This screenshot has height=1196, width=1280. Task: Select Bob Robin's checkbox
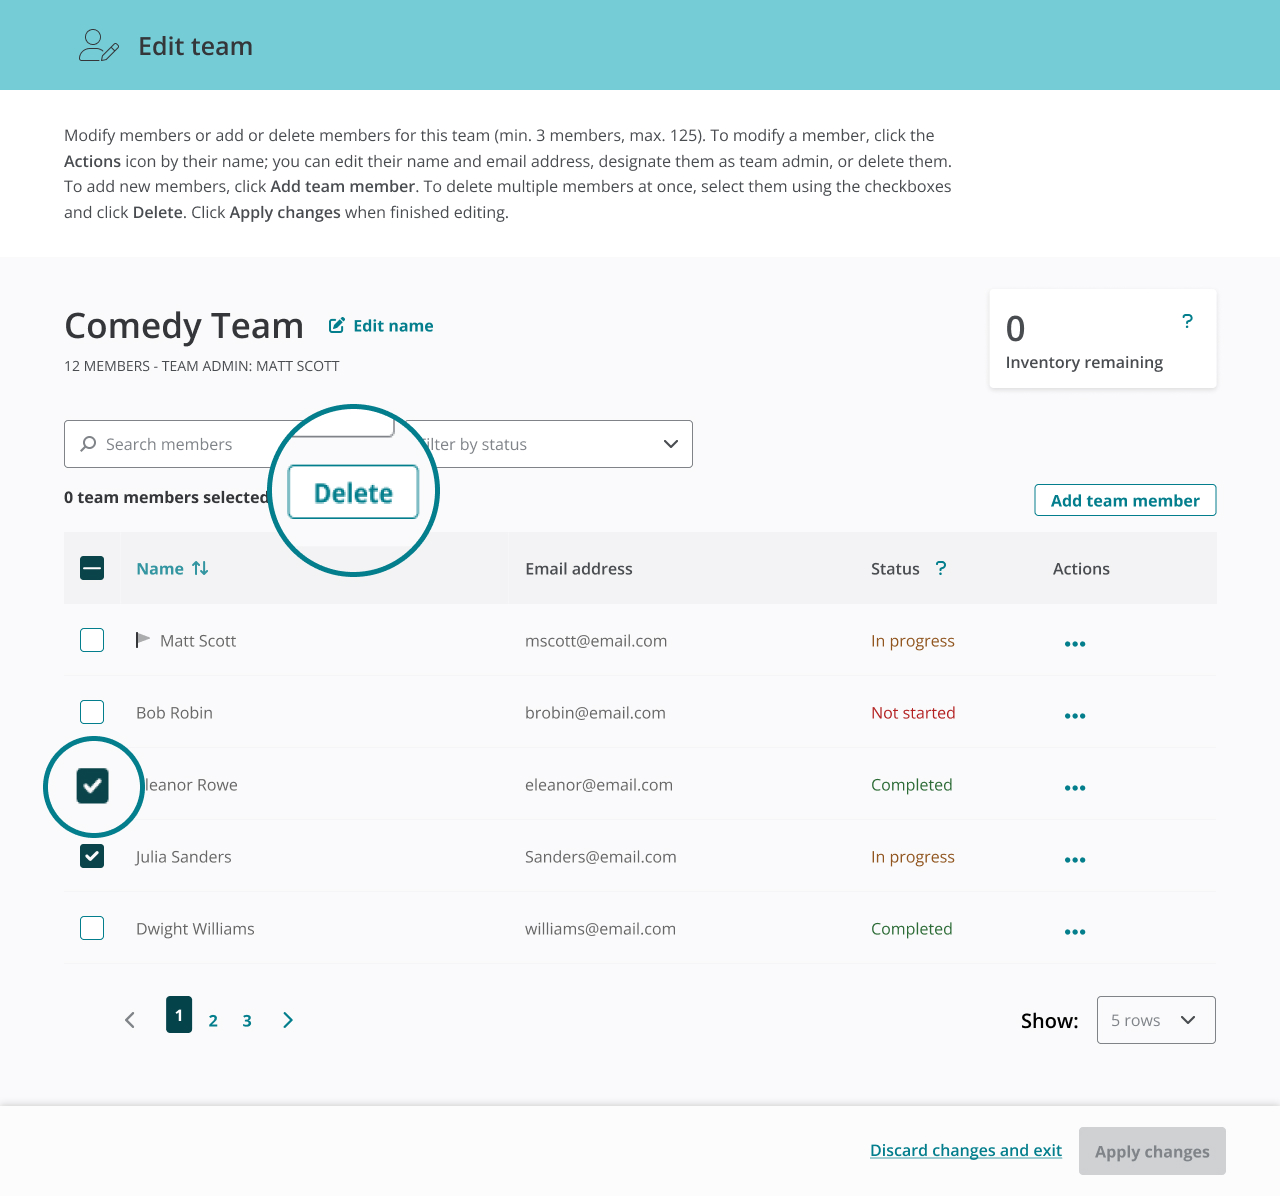pos(92,712)
